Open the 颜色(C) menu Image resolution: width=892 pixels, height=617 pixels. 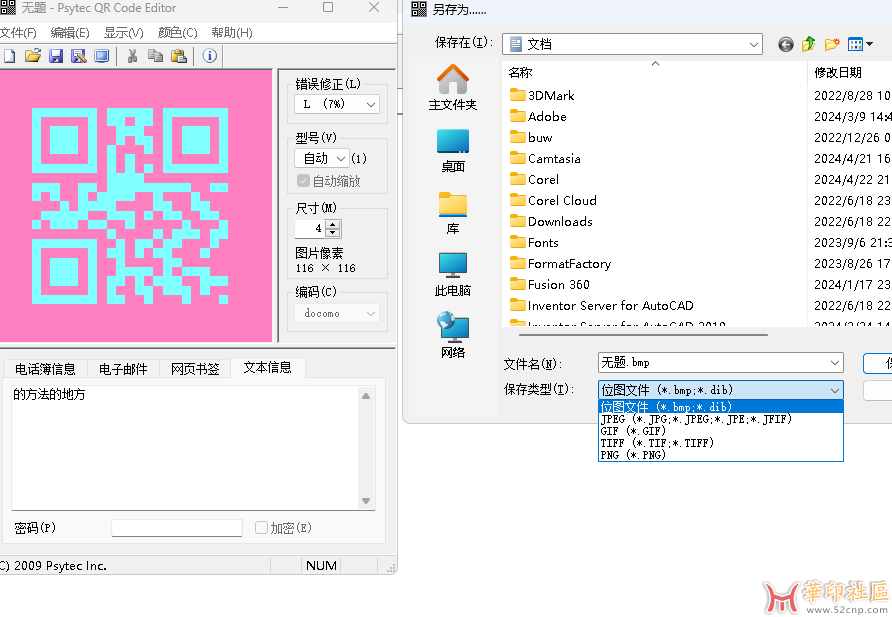[177, 32]
